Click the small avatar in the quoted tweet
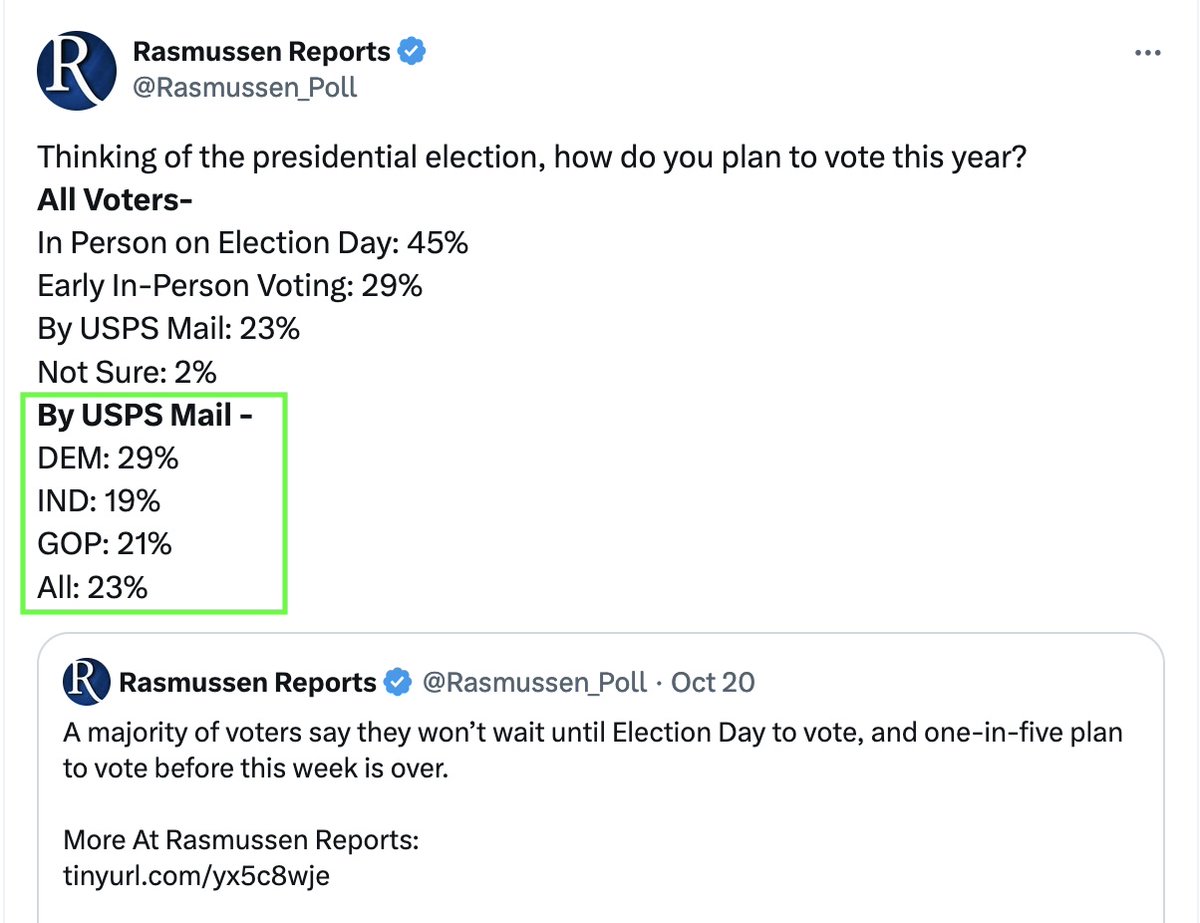The width and height of the screenshot is (1200, 923). click(85, 683)
